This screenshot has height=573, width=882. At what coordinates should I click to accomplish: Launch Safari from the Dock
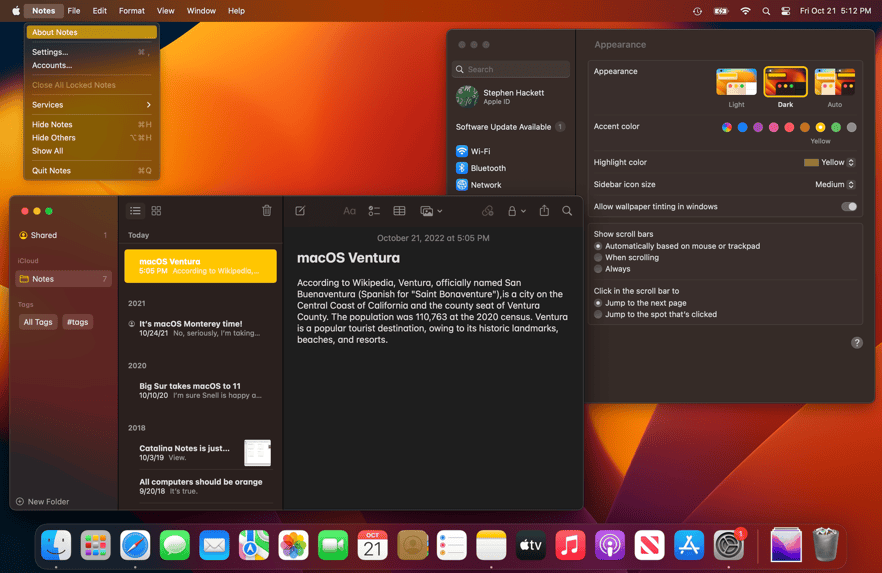pyautogui.click(x=135, y=545)
